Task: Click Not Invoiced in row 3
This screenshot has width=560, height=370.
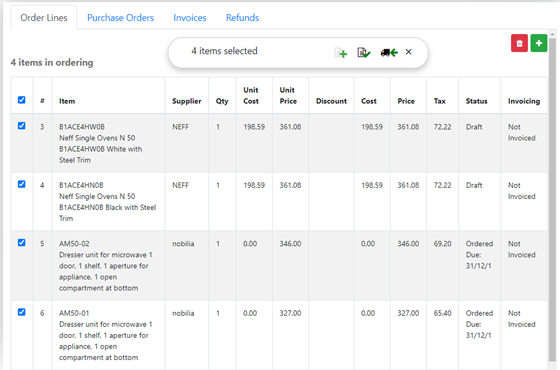Action: tap(522, 132)
